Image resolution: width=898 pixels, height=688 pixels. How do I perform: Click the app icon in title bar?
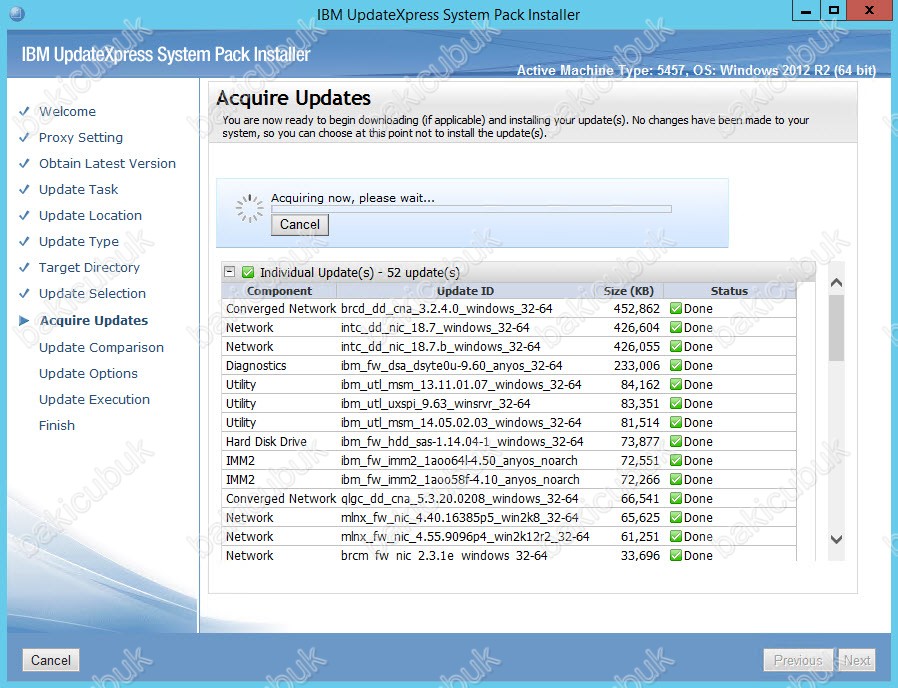[x=17, y=13]
